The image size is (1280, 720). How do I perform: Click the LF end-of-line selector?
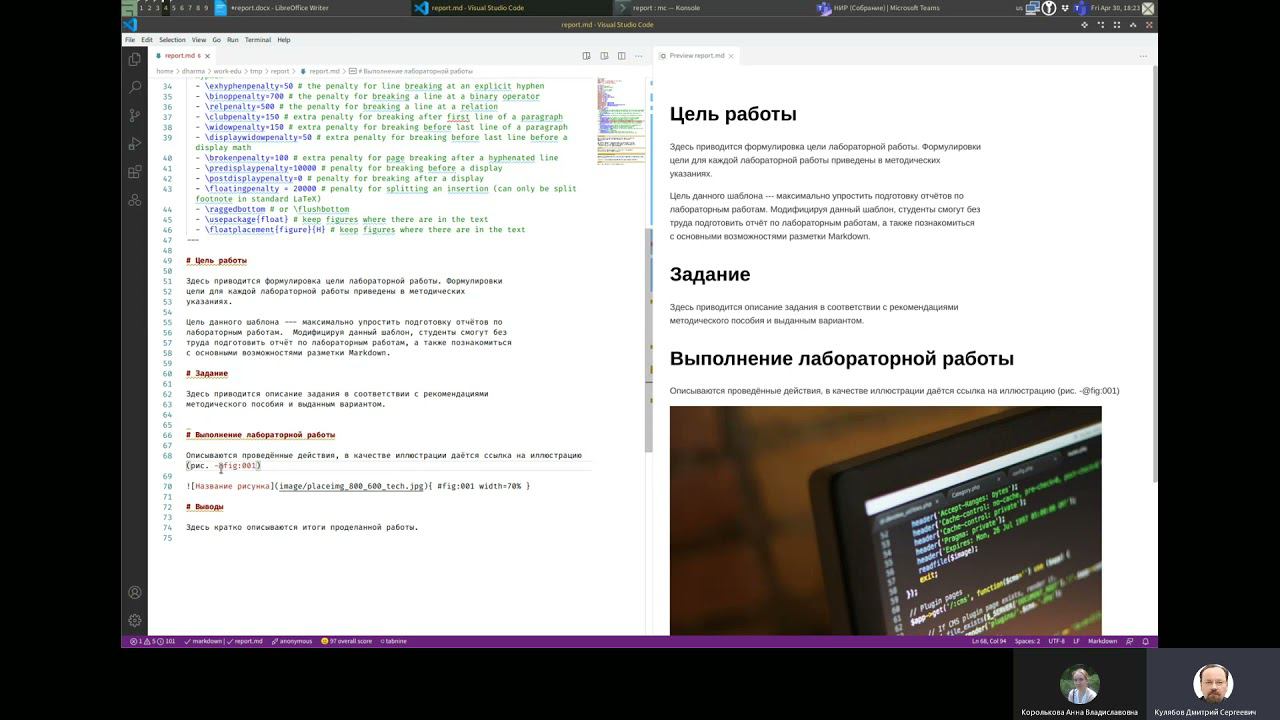click(1076, 641)
